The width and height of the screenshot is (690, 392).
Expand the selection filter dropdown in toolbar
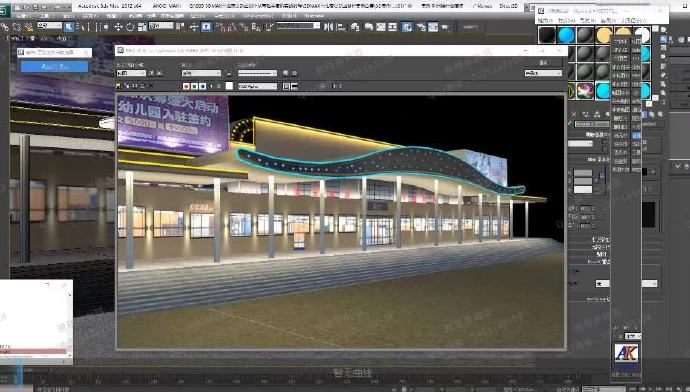pyautogui.click(x=49, y=26)
